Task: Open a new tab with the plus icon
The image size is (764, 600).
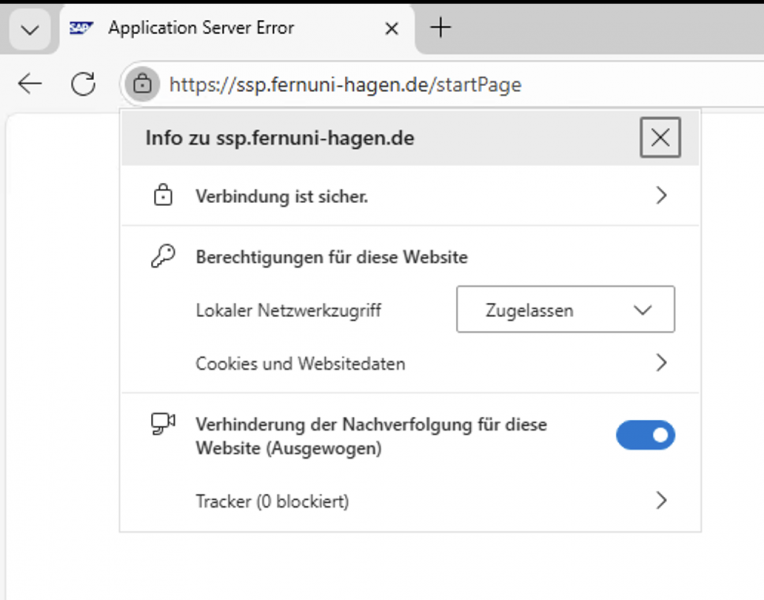Action: coord(440,28)
